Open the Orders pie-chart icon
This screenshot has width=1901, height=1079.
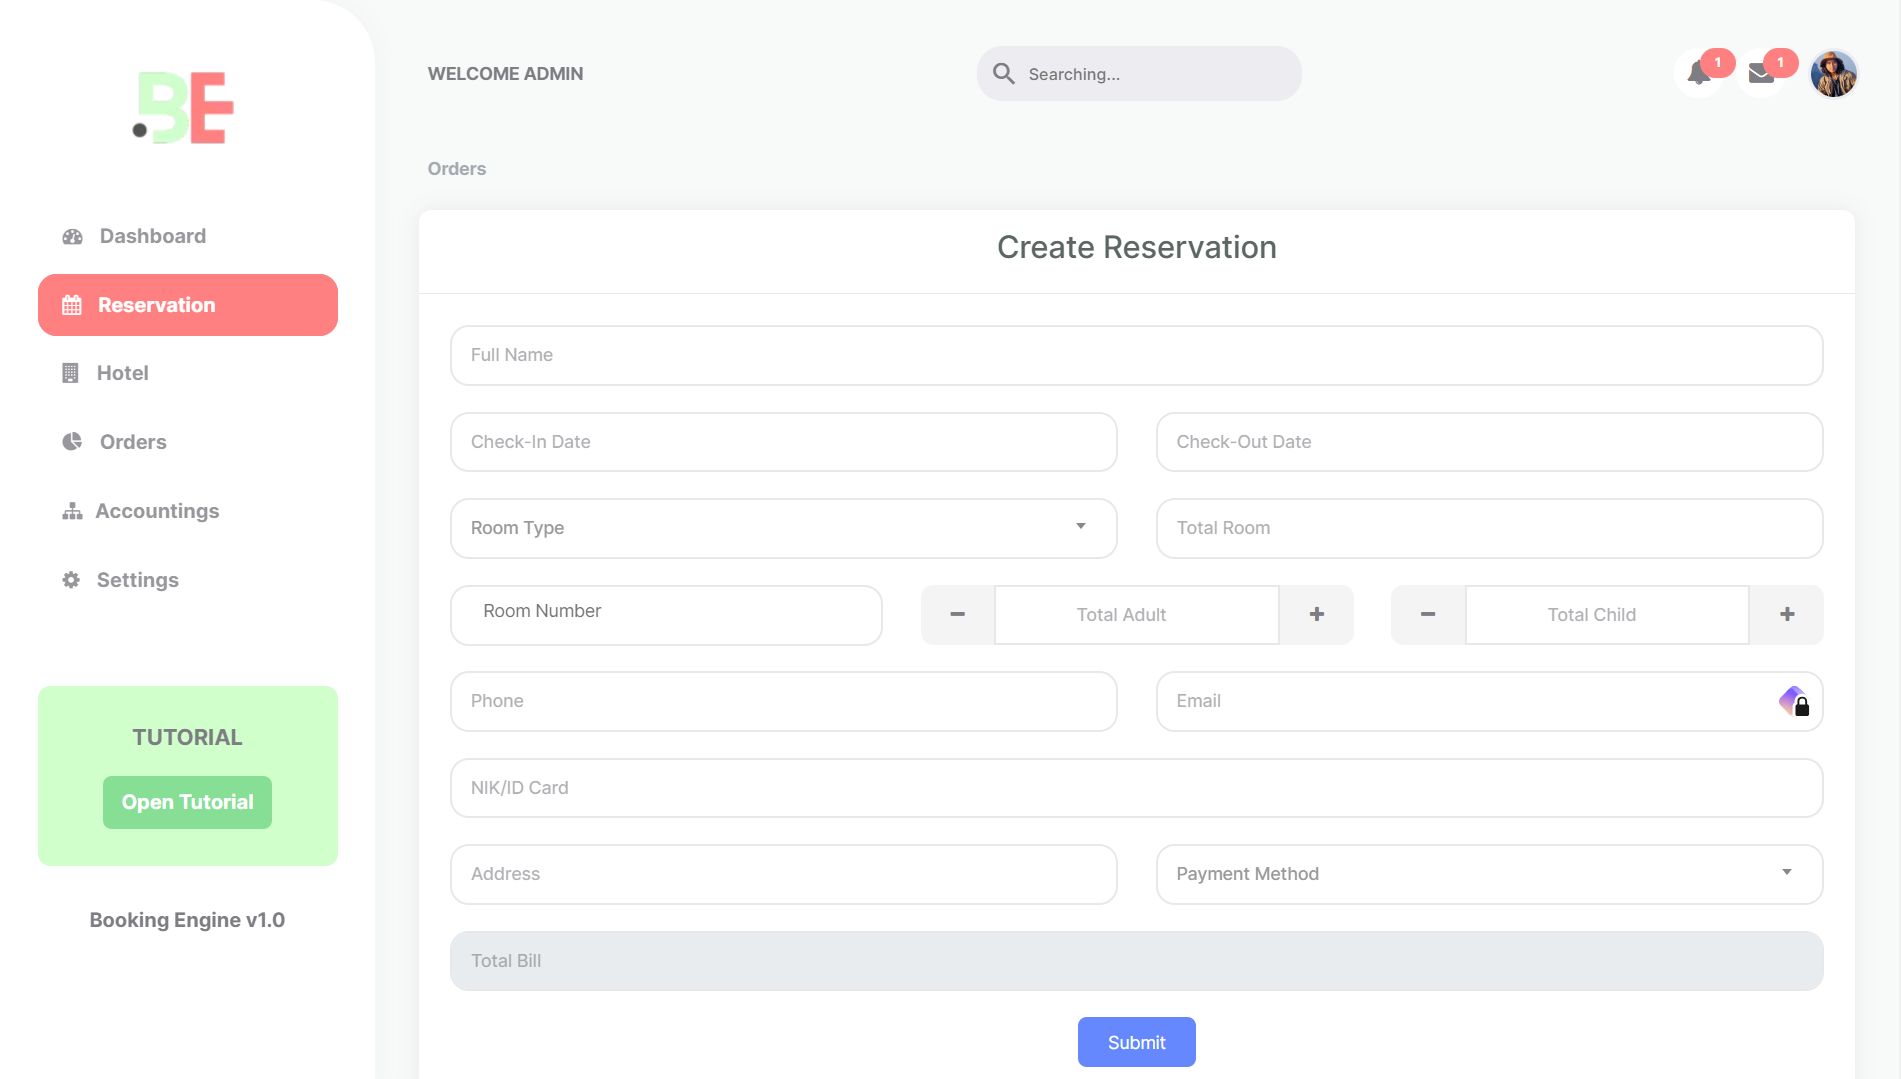(70, 441)
